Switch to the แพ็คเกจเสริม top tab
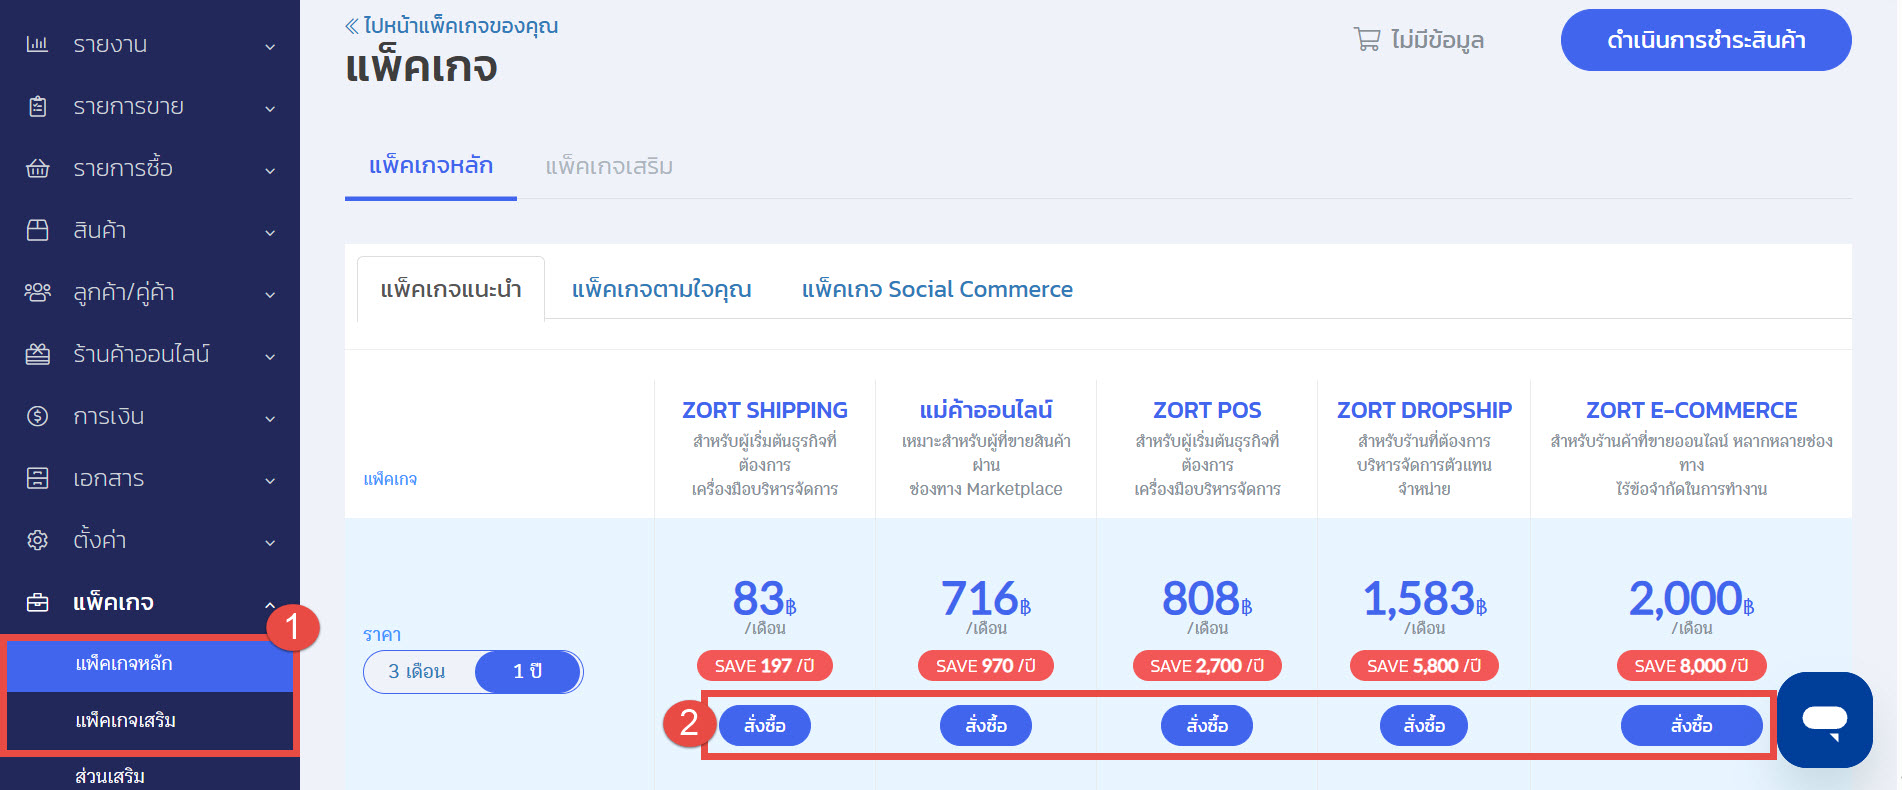This screenshot has height=790, width=1902. tap(608, 166)
